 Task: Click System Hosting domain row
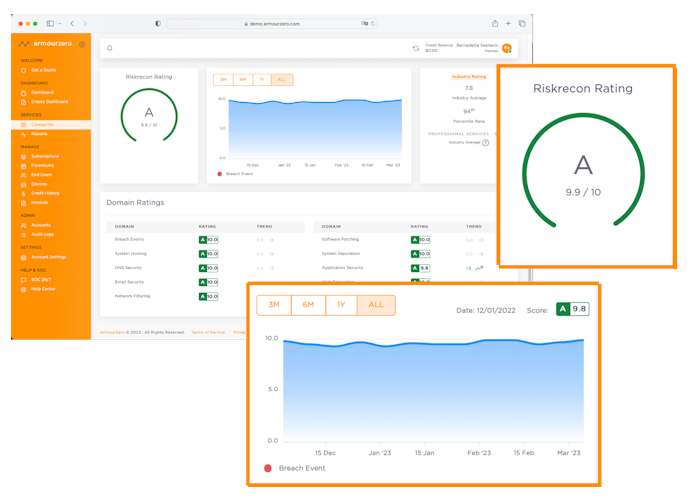[x=206, y=254]
